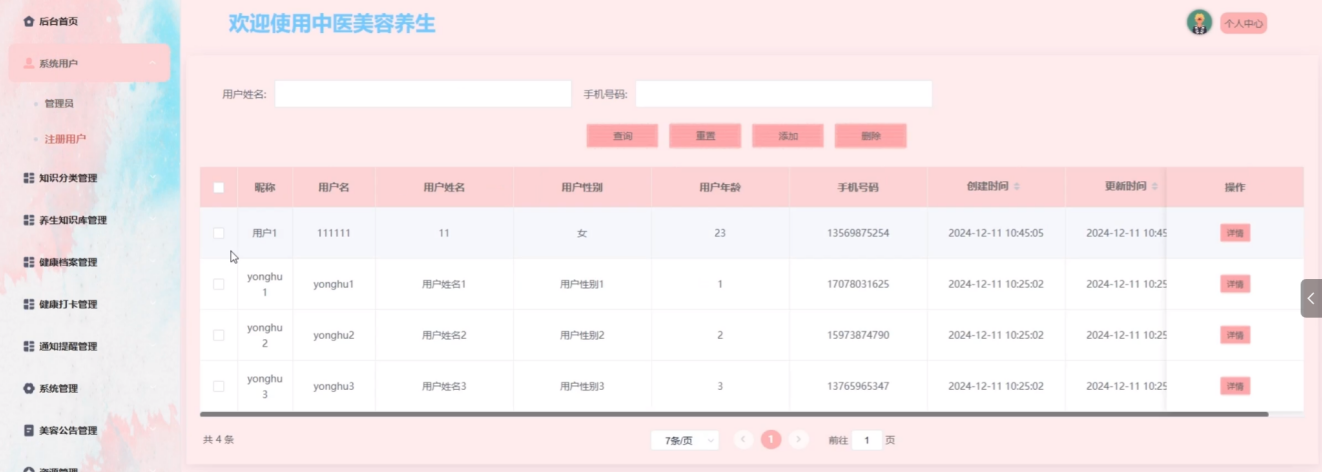Click the grid icon beside 健康打卡管理
Image resolution: width=1322 pixels, height=472 pixels.
(x=29, y=304)
